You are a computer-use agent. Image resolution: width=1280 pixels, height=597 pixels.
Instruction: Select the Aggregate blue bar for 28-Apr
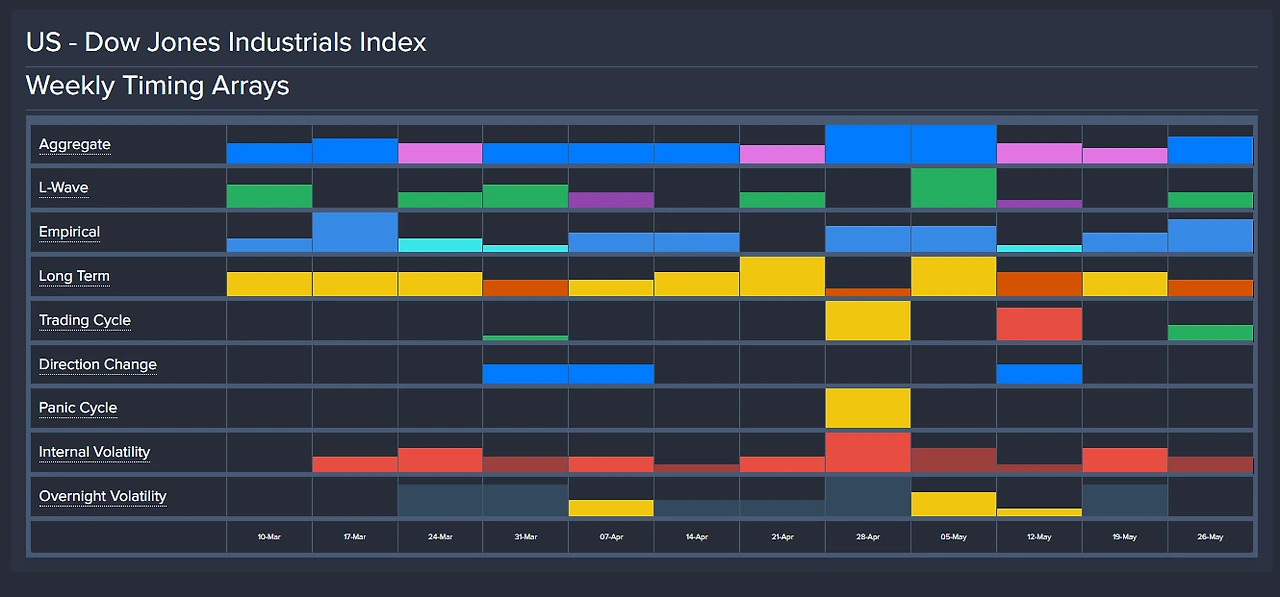868,144
